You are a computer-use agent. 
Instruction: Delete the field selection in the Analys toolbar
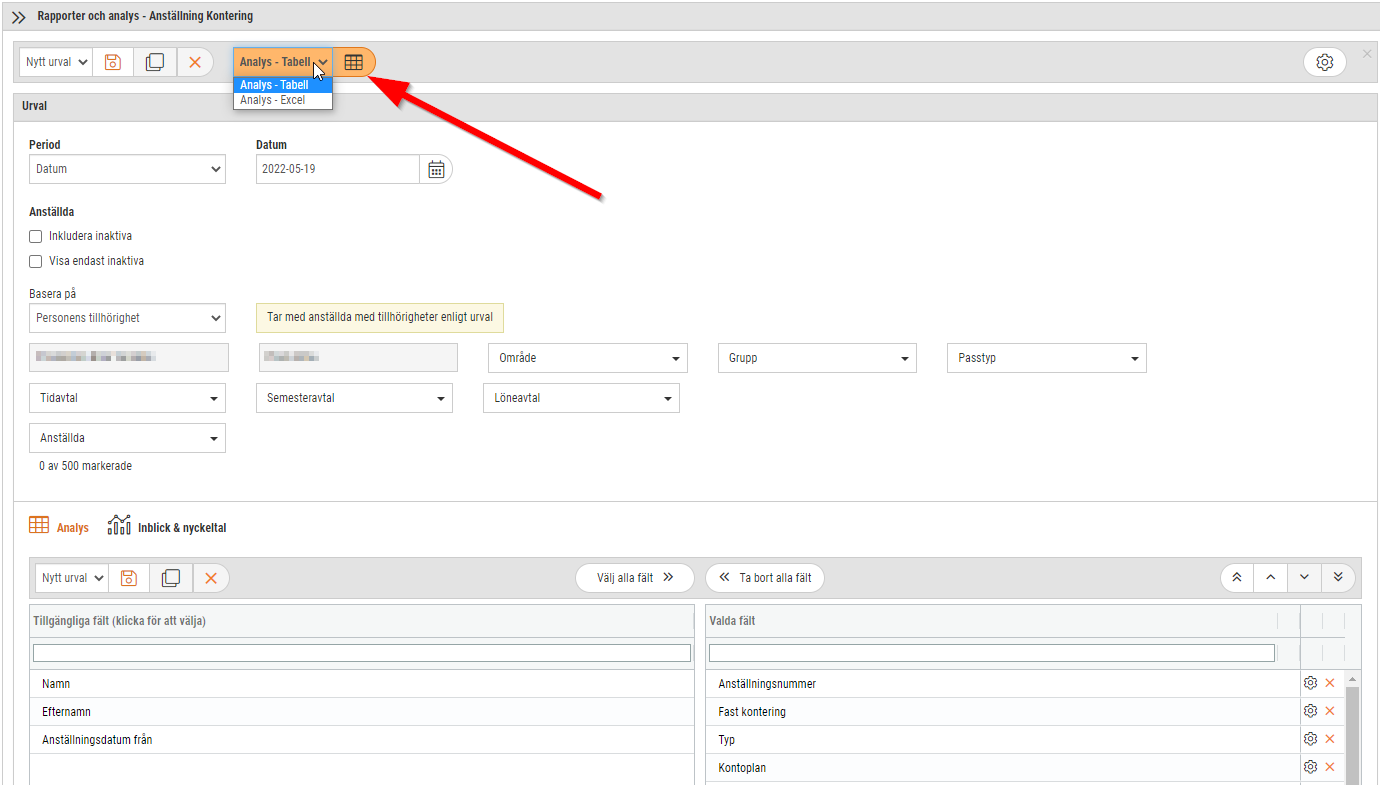211,578
